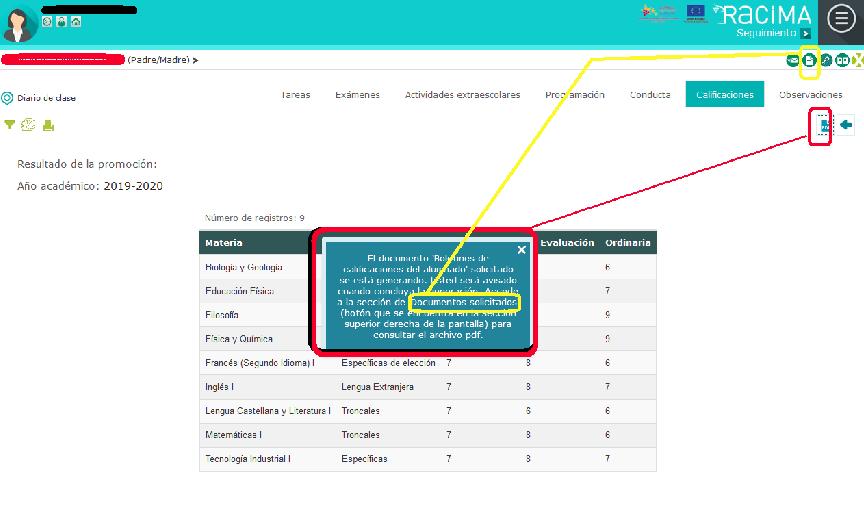Click the envelope messages icon

tap(793, 60)
